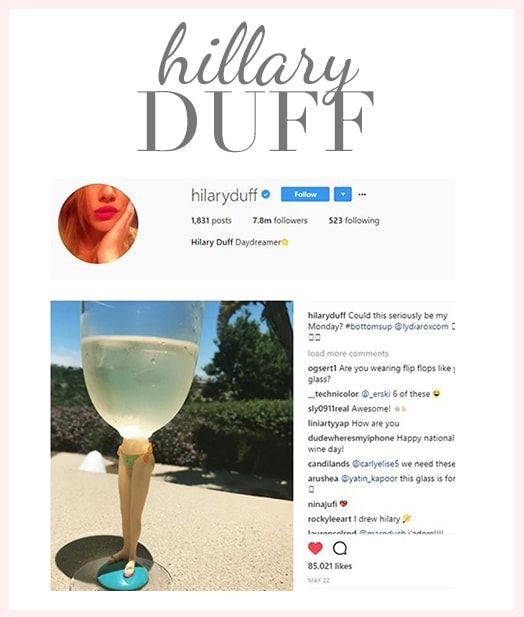Follow the hilaryduff account

pos(305,194)
